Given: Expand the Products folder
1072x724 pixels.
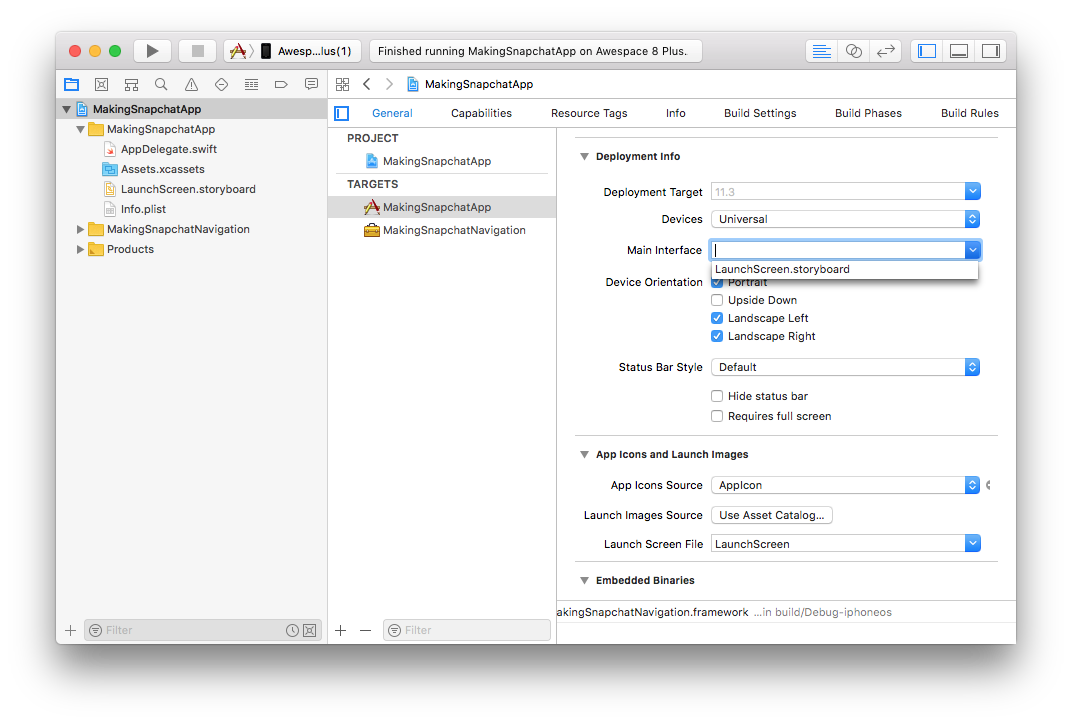Looking at the screenshot, I should click(81, 250).
